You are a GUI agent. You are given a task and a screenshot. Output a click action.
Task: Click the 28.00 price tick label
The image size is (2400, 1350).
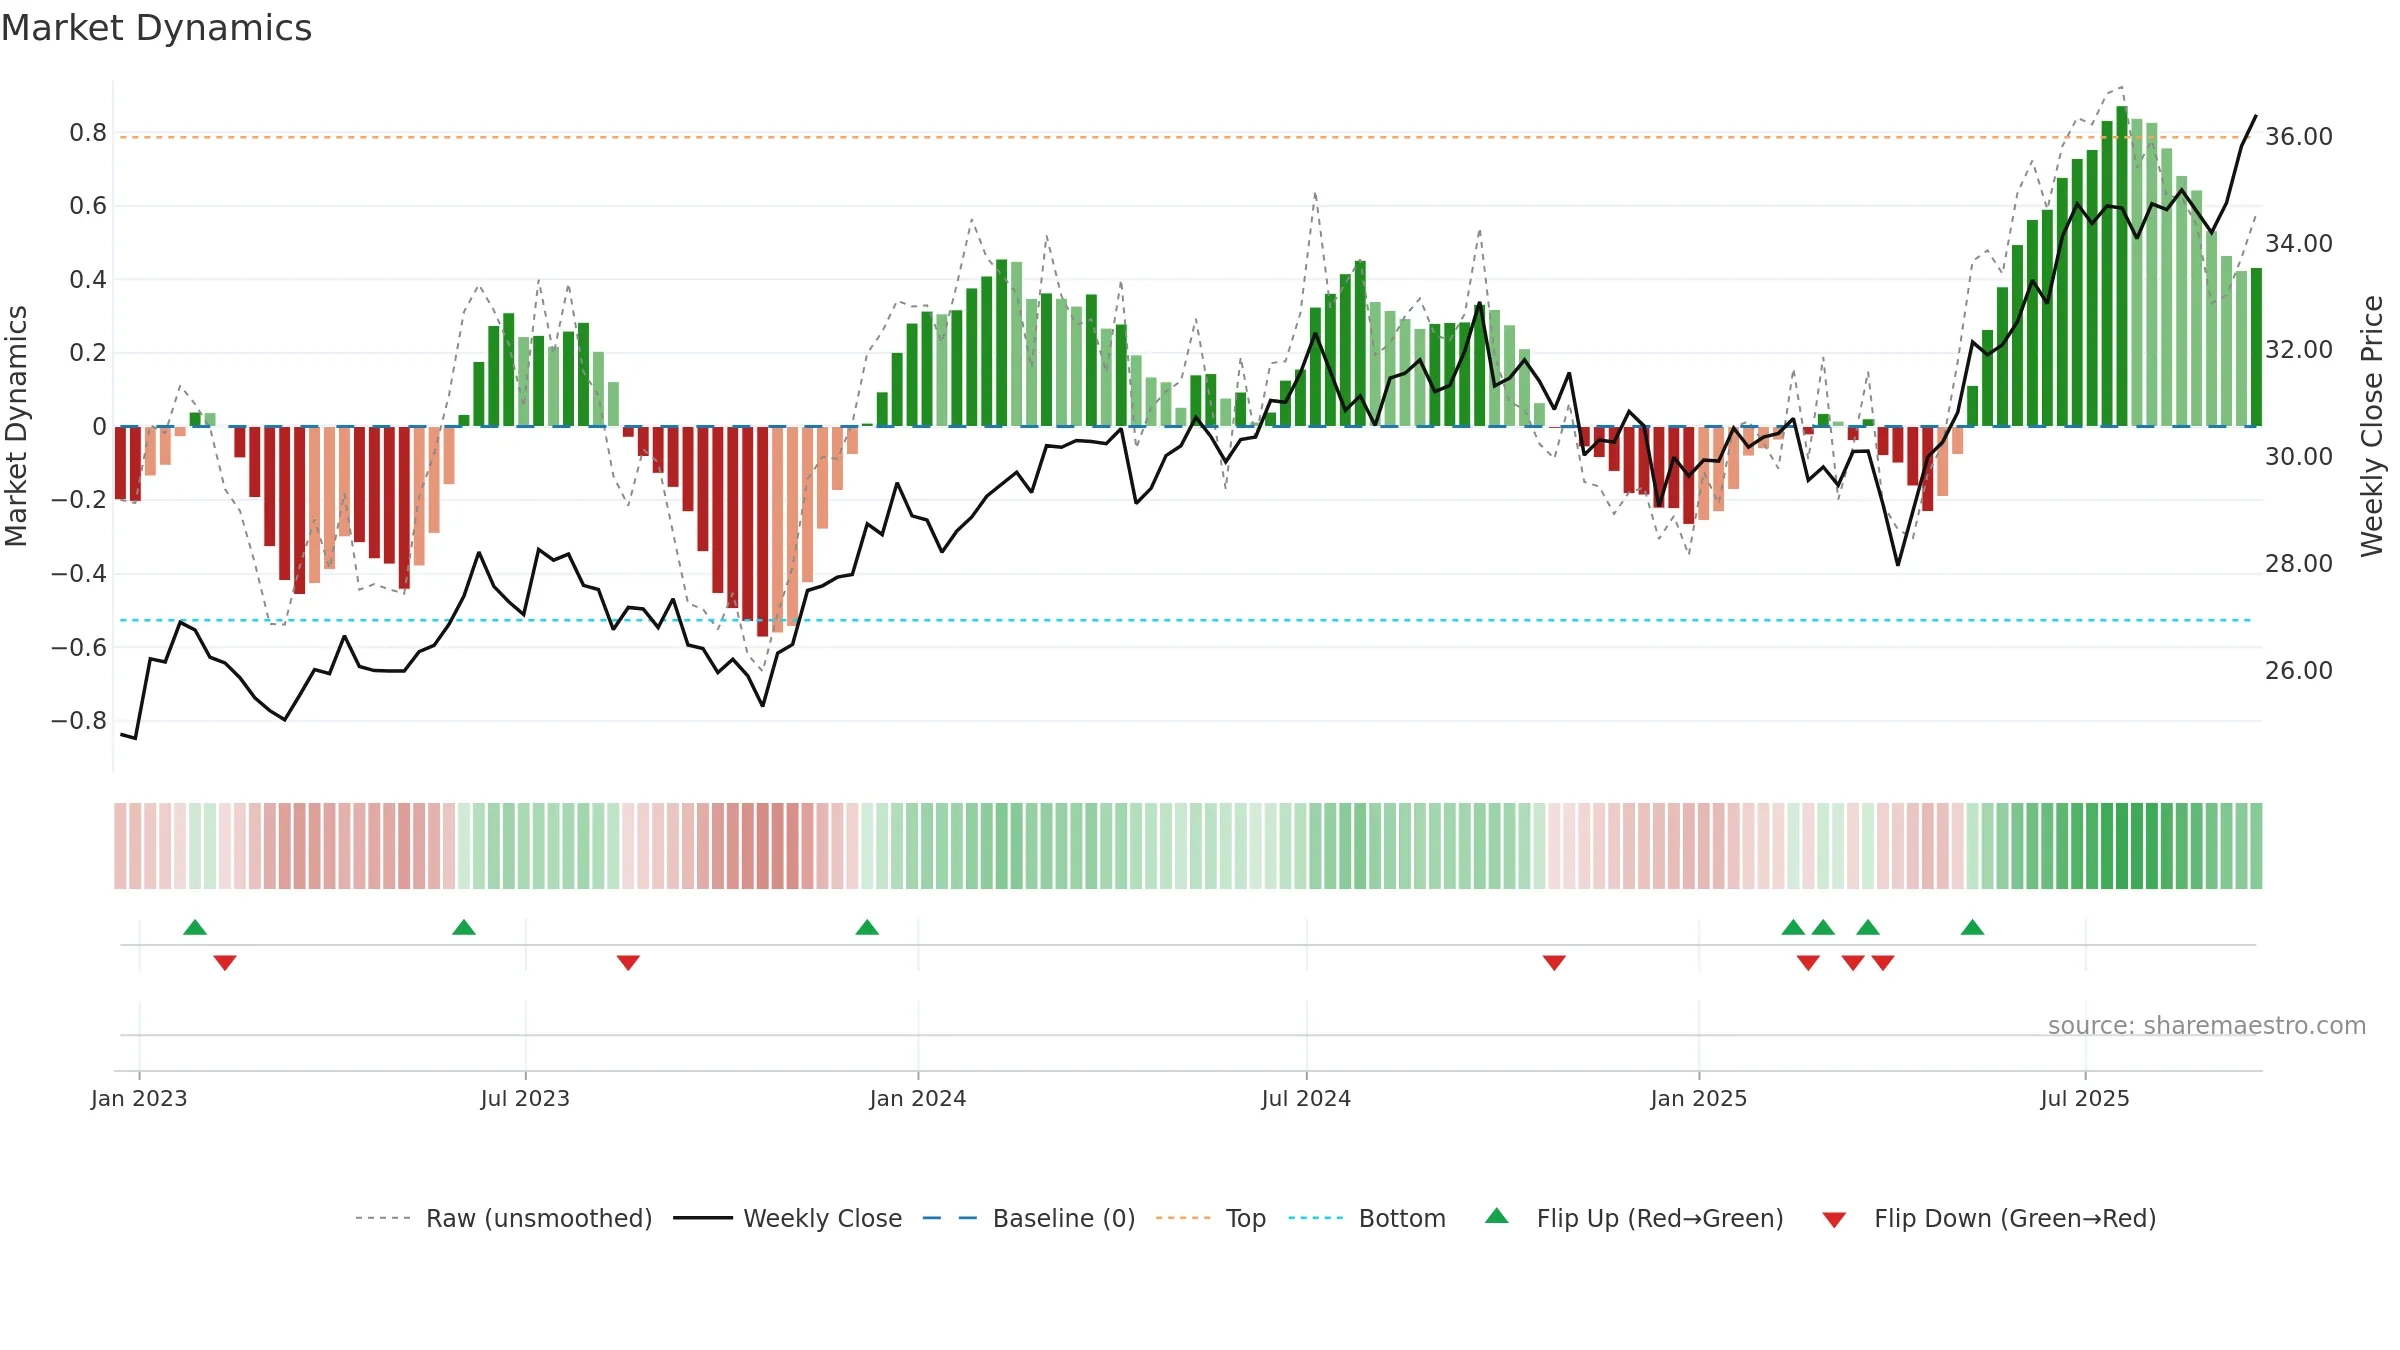pos(2299,564)
